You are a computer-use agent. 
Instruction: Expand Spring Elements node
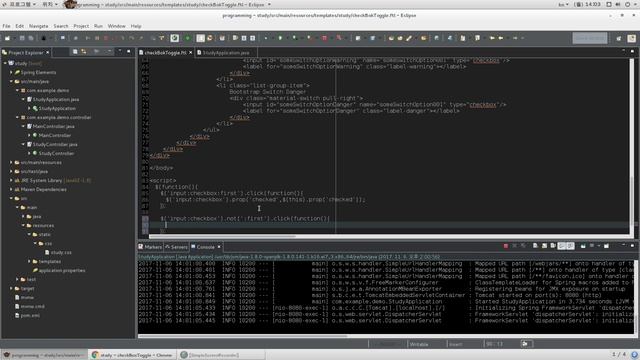point(11,72)
